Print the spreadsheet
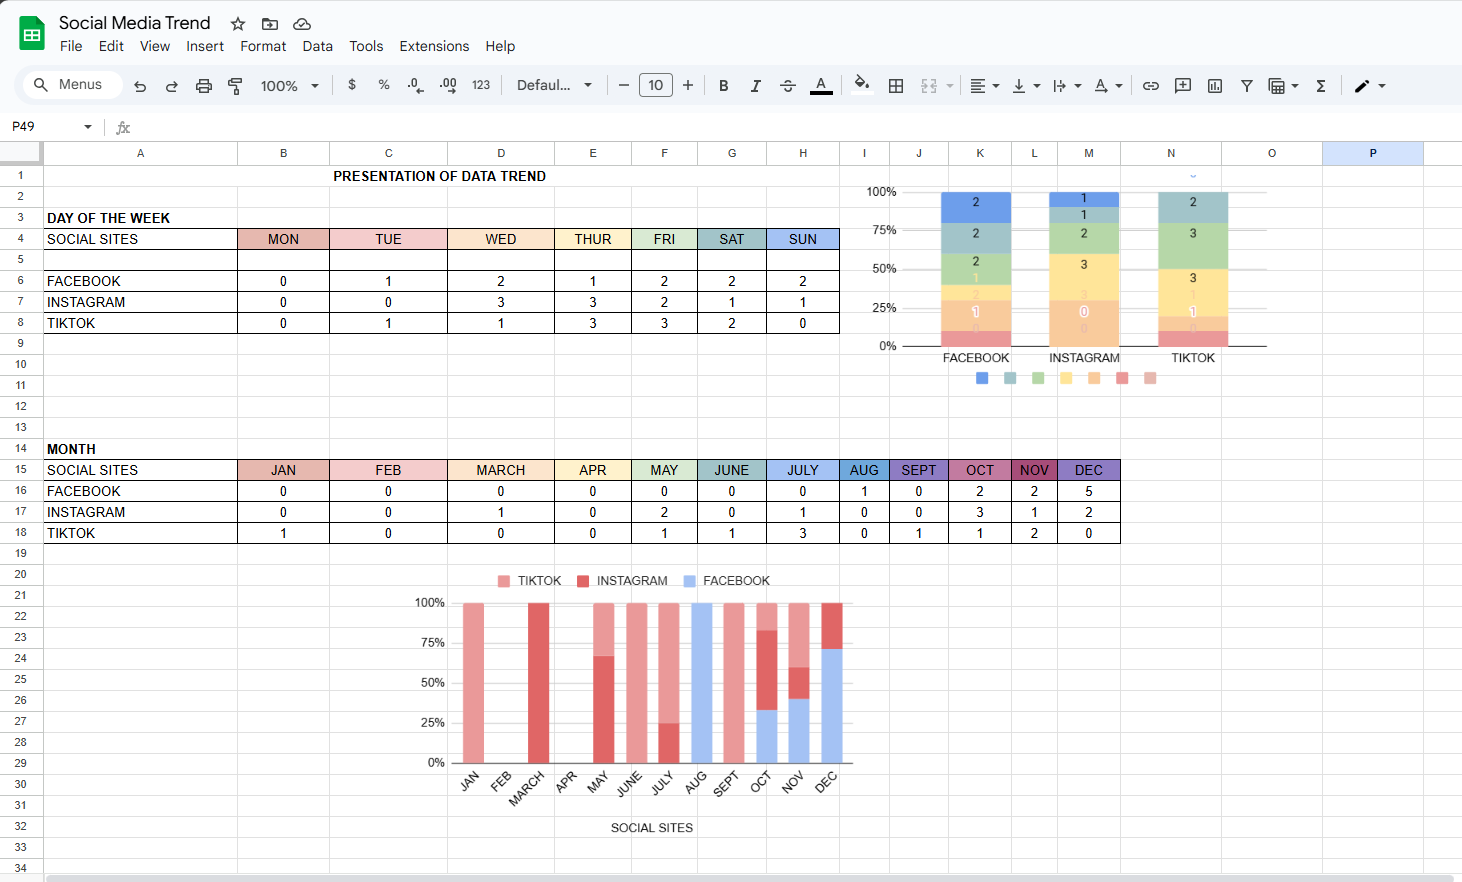Viewport: 1462px width, 882px height. tap(204, 86)
